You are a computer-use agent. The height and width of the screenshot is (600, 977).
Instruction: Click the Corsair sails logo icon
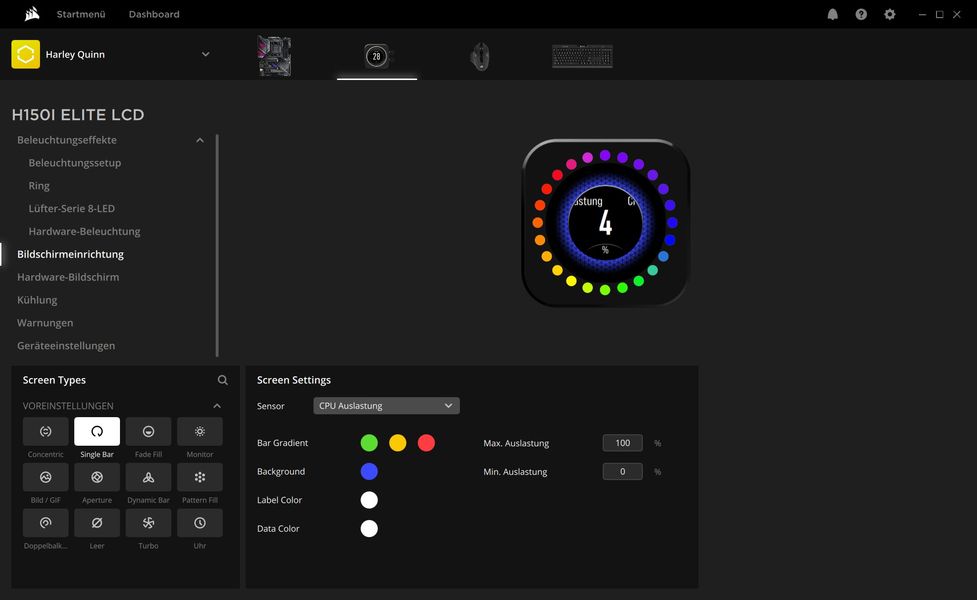tap(32, 14)
